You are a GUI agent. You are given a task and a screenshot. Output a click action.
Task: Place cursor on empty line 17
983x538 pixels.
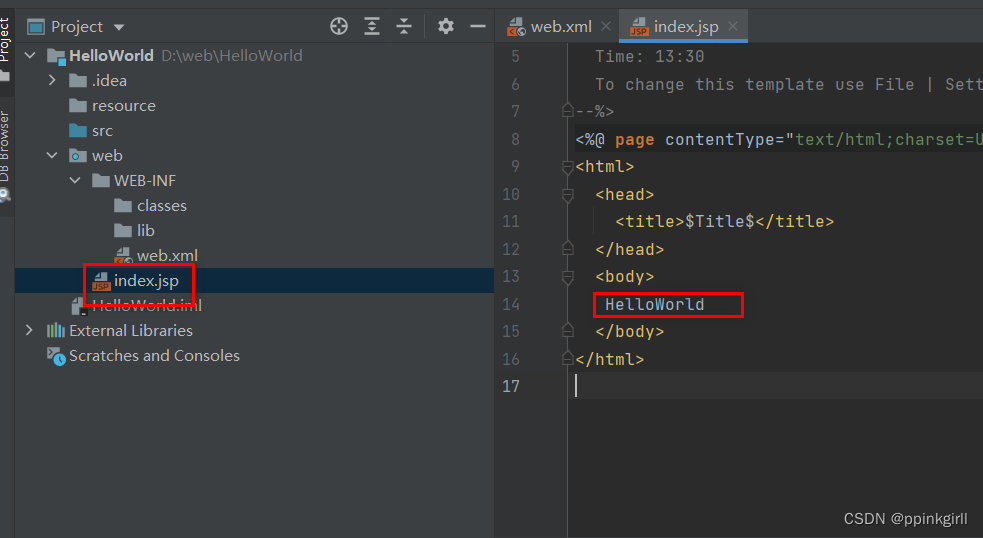(777, 386)
